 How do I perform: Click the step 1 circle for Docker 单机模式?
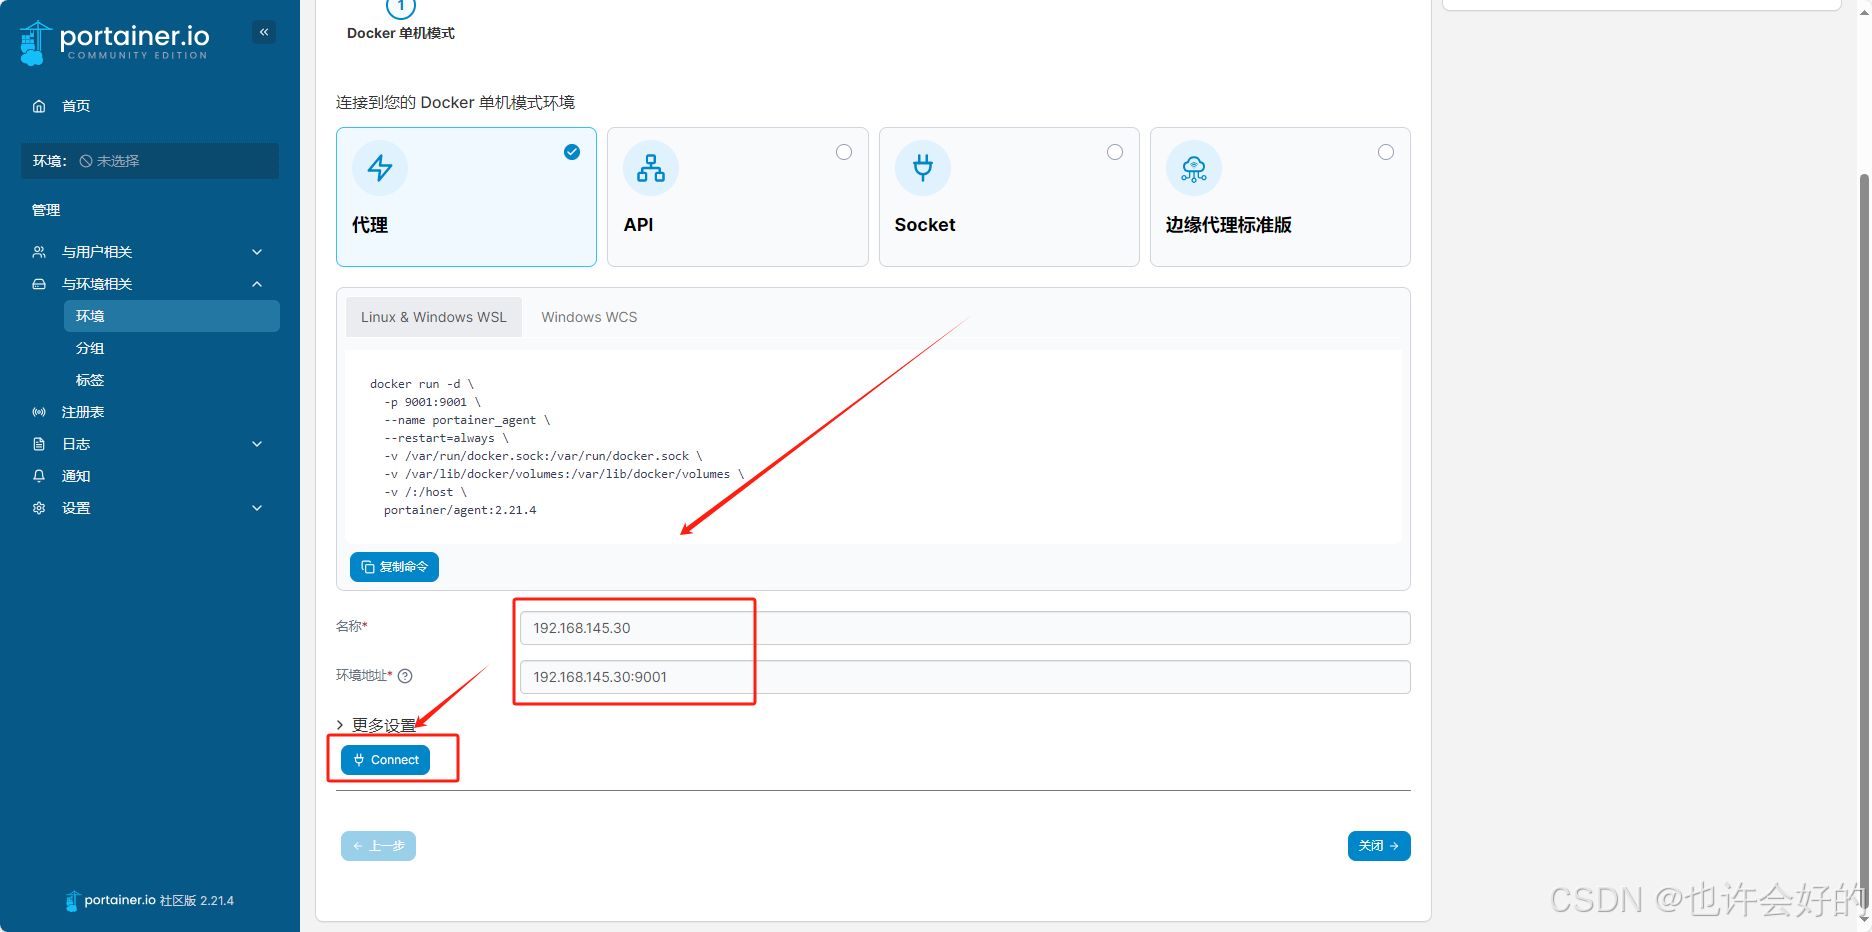click(x=401, y=7)
